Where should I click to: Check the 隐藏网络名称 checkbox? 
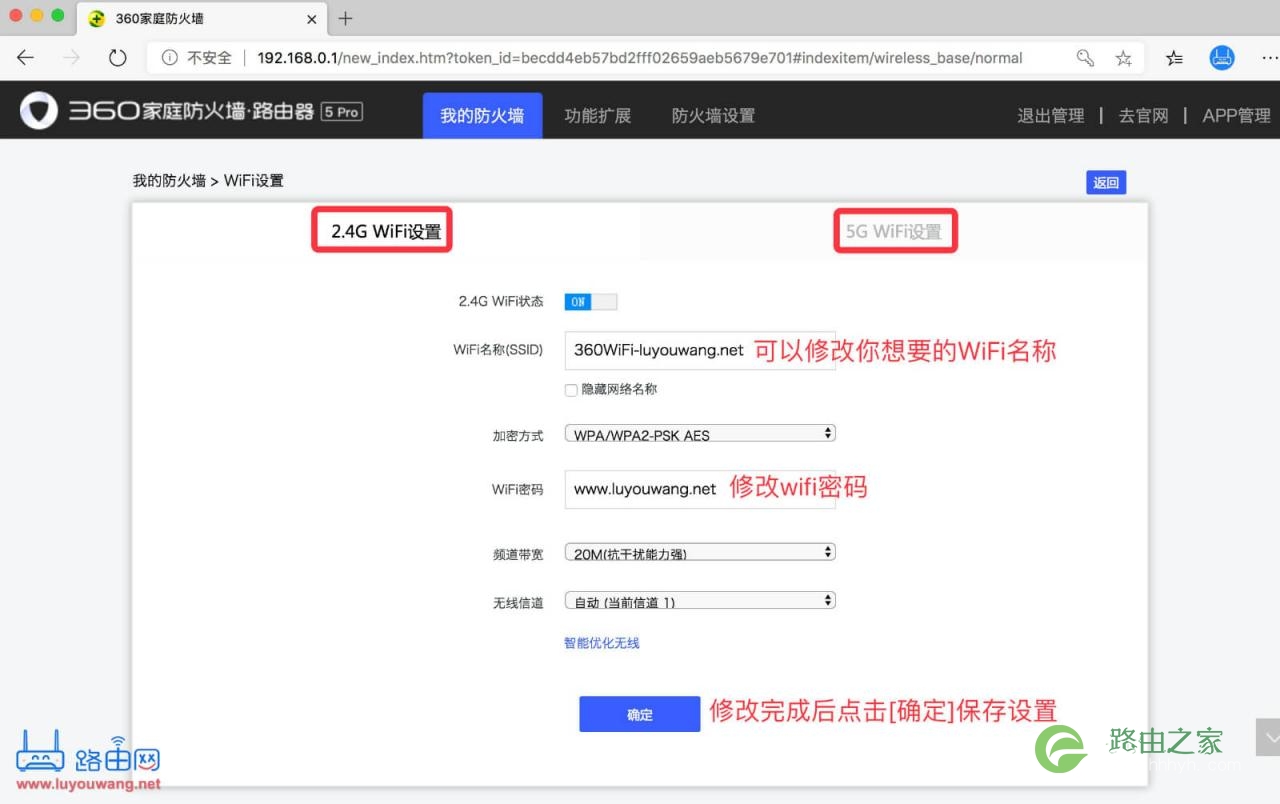click(571, 390)
